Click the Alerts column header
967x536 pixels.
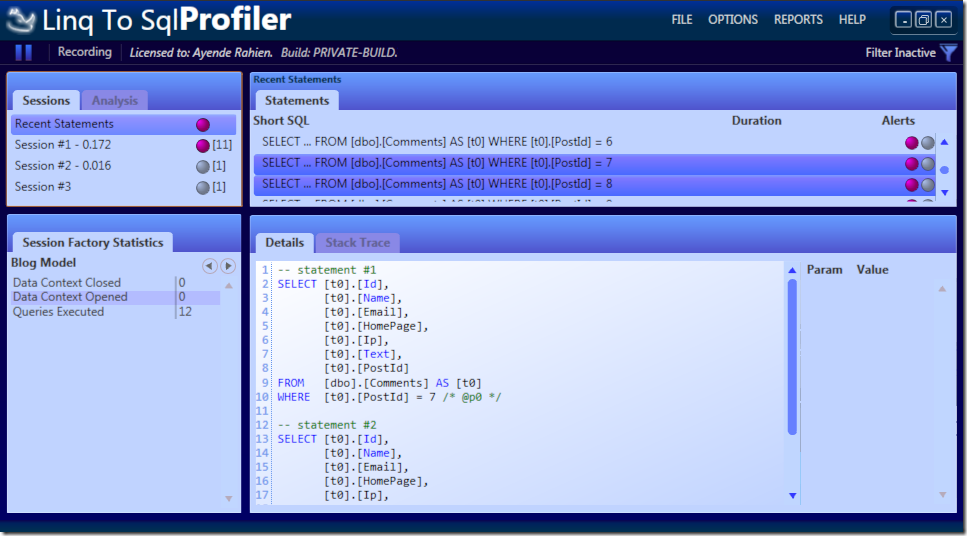click(898, 121)
